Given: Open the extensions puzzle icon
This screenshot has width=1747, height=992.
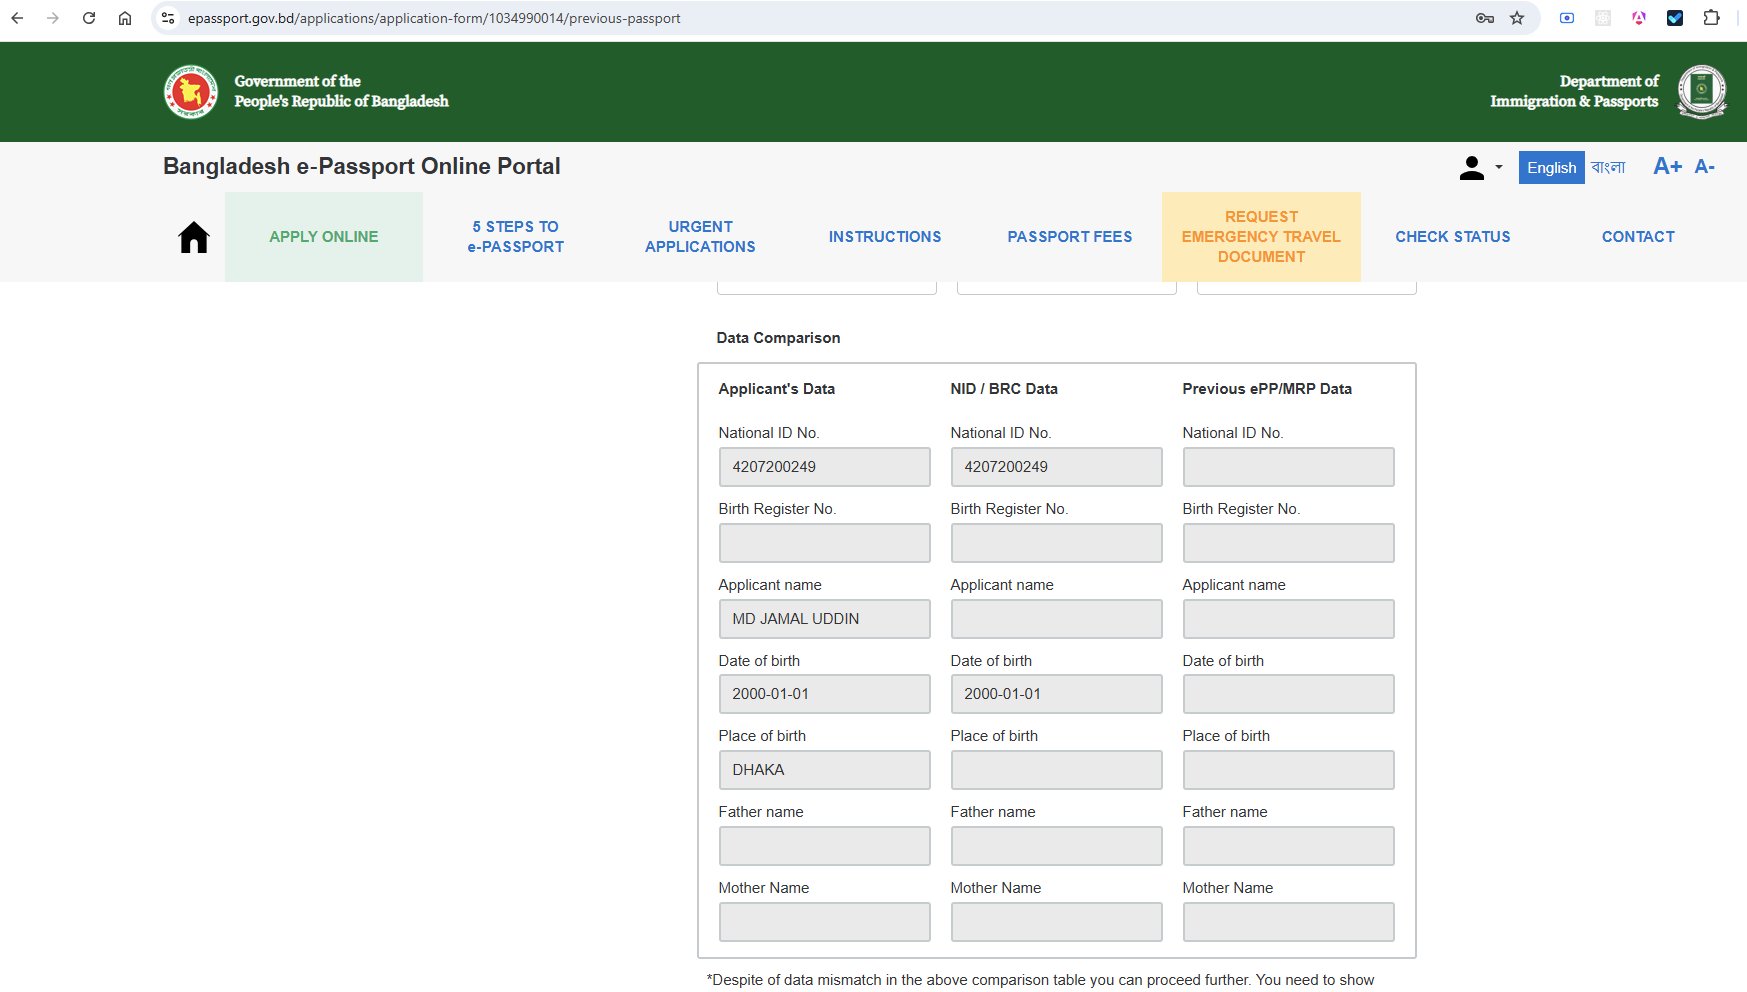Looking at the screenshot, I should pyautogui.click(x=1711, y=18).
